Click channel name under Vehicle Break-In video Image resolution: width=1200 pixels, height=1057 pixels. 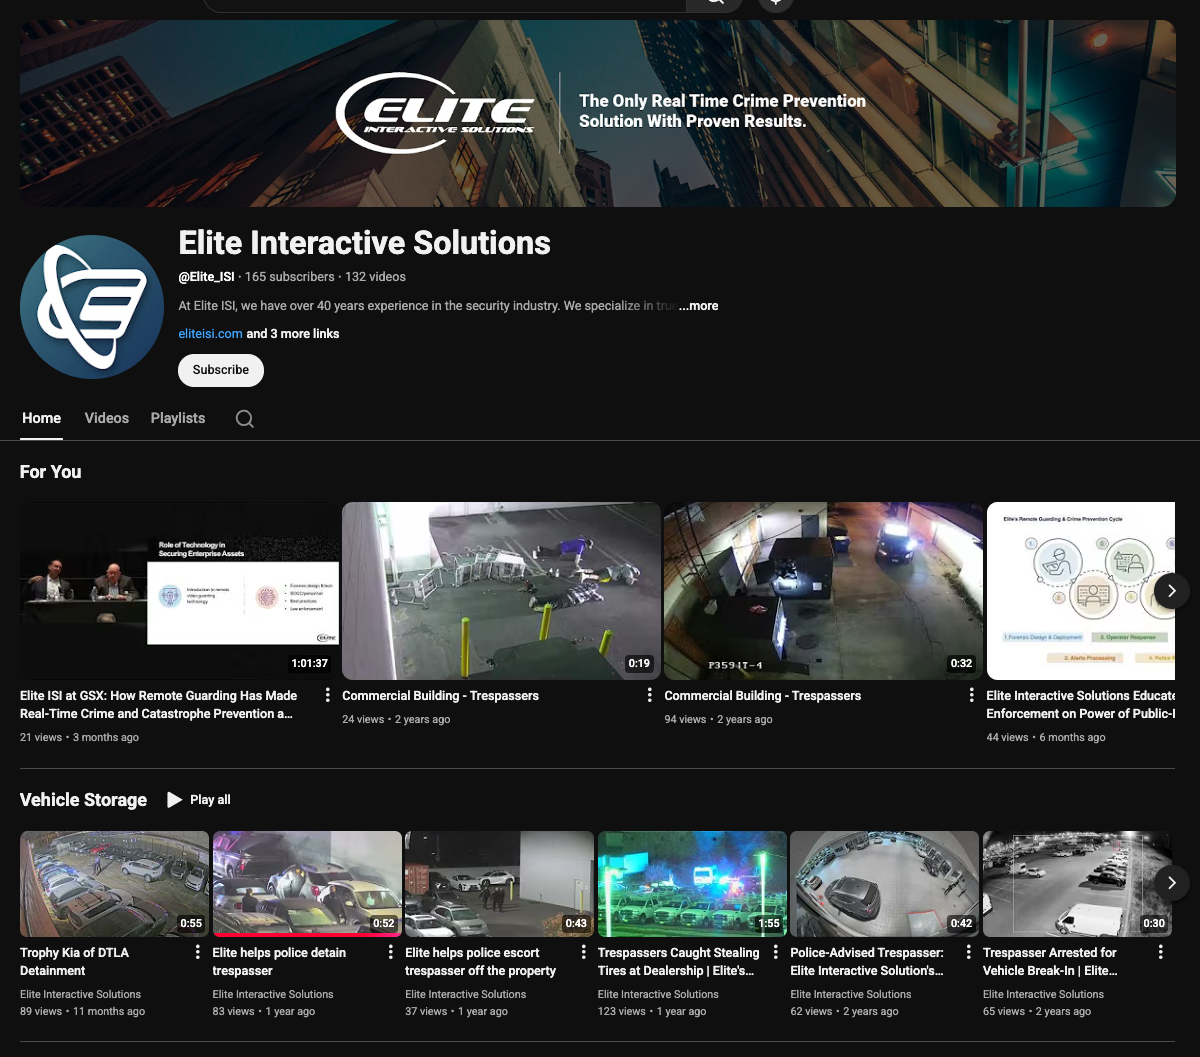(x=1043, y=994)
